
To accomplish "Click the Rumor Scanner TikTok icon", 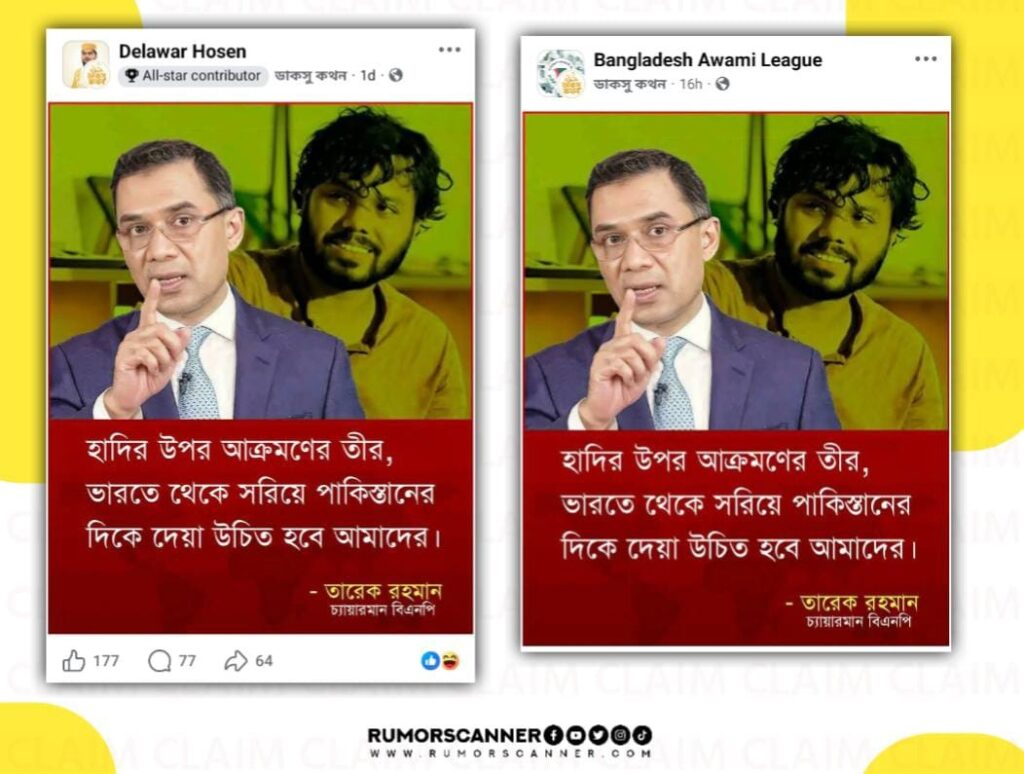I will (642, 735).
